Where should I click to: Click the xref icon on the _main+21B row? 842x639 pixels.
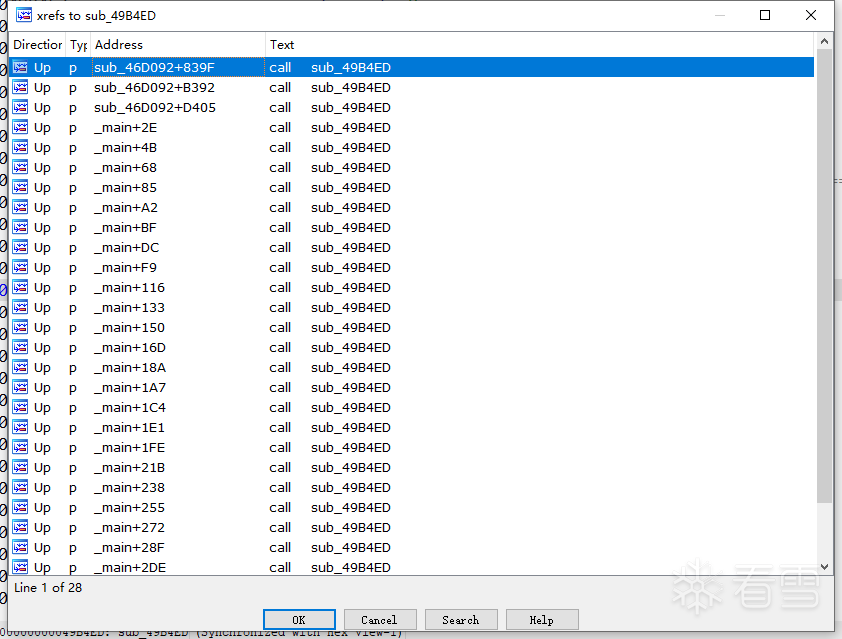pyautogui.click(x=20, y=467)
